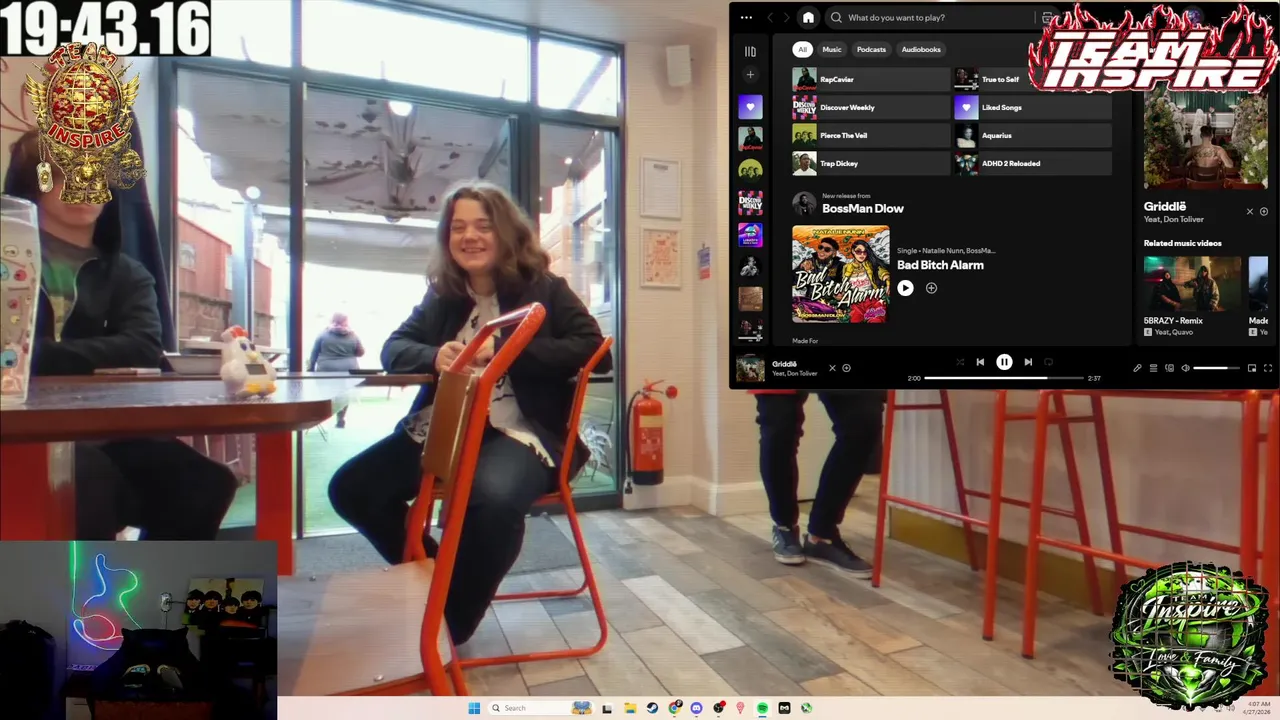Add Griddlë to library from side panel
This screenshot has height=720, width=1280.
[x=1264, y=212]
